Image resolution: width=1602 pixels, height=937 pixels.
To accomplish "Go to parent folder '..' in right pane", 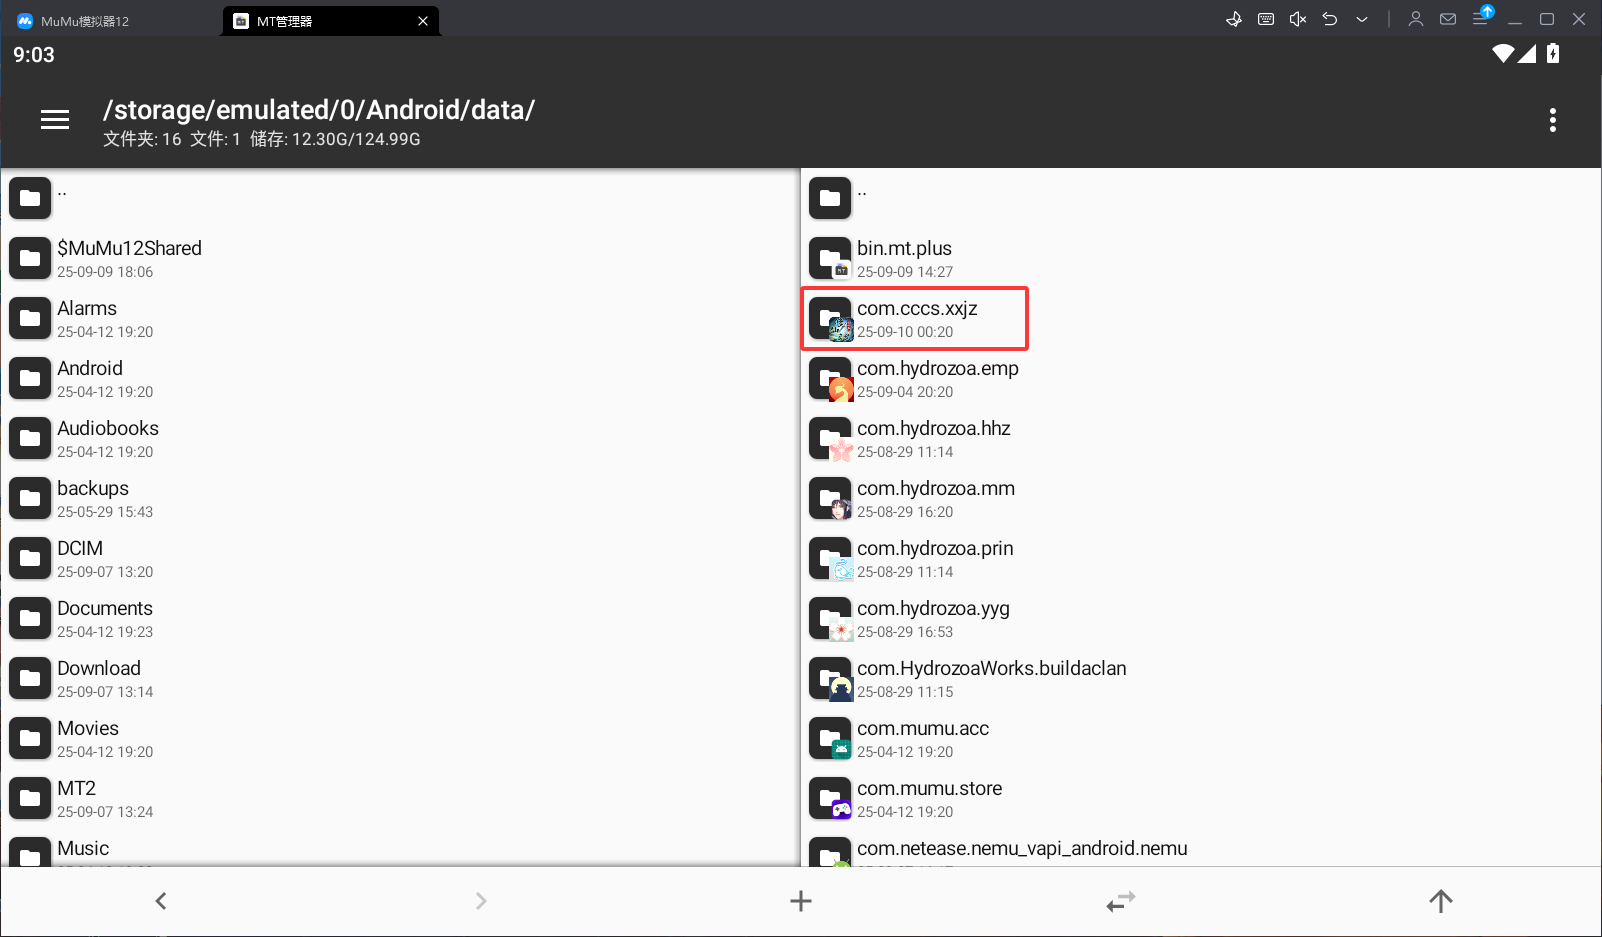I will (1200, 199).
